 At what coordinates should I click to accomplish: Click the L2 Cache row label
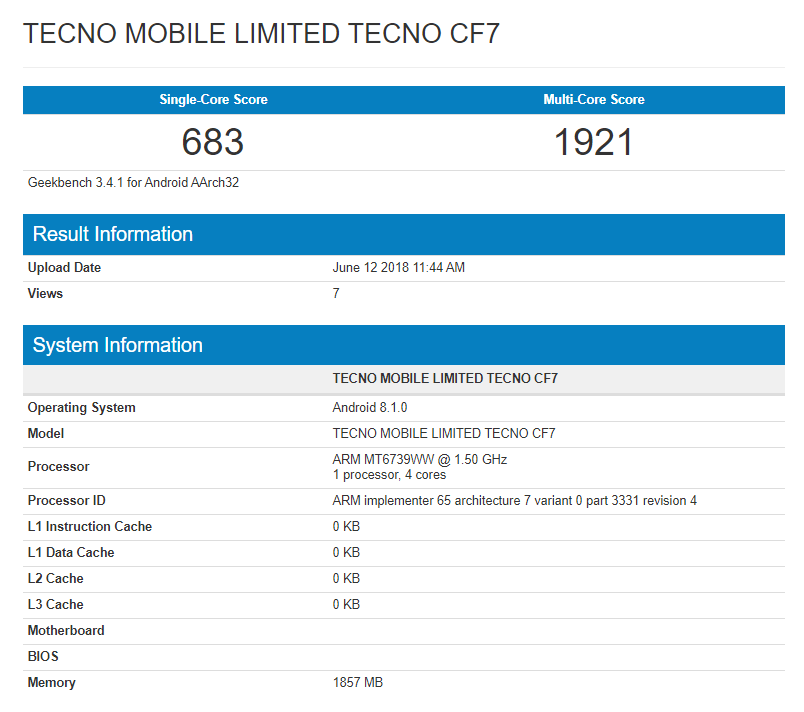56,579
